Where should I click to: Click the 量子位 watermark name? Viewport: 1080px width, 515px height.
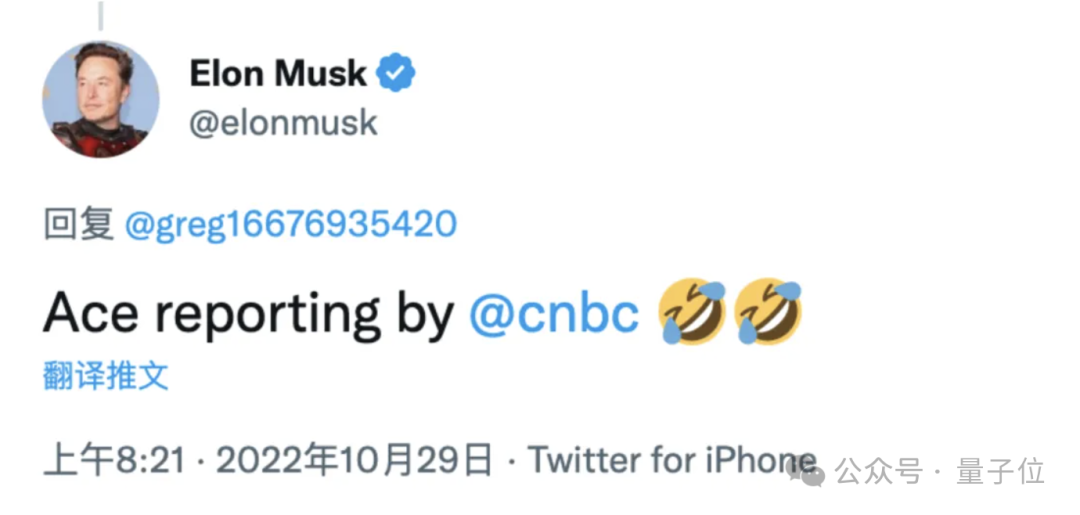1000,472
